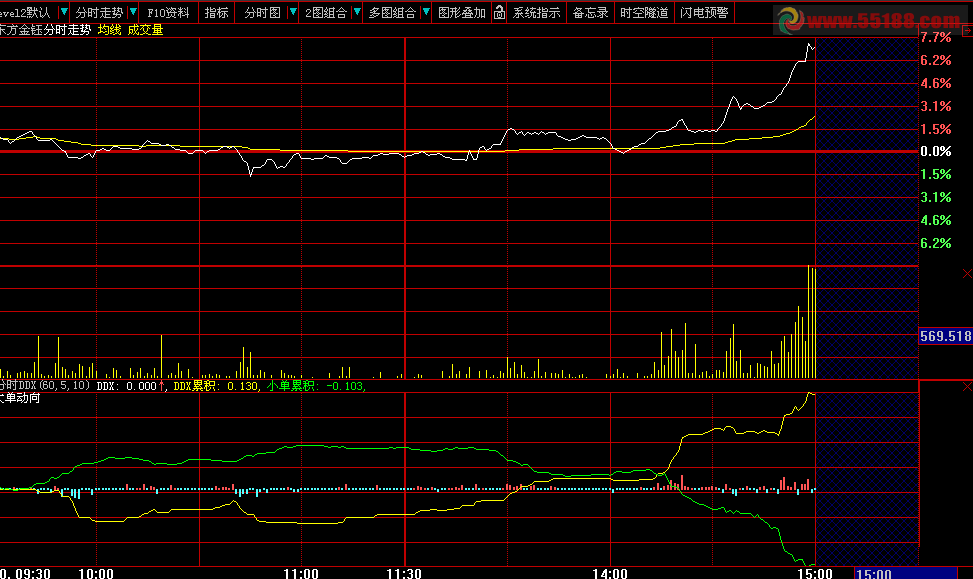Click the 11:30 time axis label
Viewport: 973px width, 579px height.
point(404,573)
